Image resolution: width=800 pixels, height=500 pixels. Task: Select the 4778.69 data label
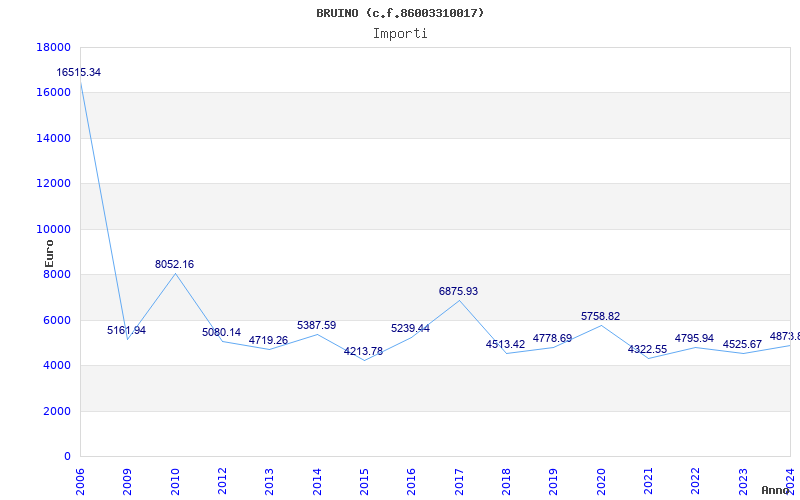552,339
